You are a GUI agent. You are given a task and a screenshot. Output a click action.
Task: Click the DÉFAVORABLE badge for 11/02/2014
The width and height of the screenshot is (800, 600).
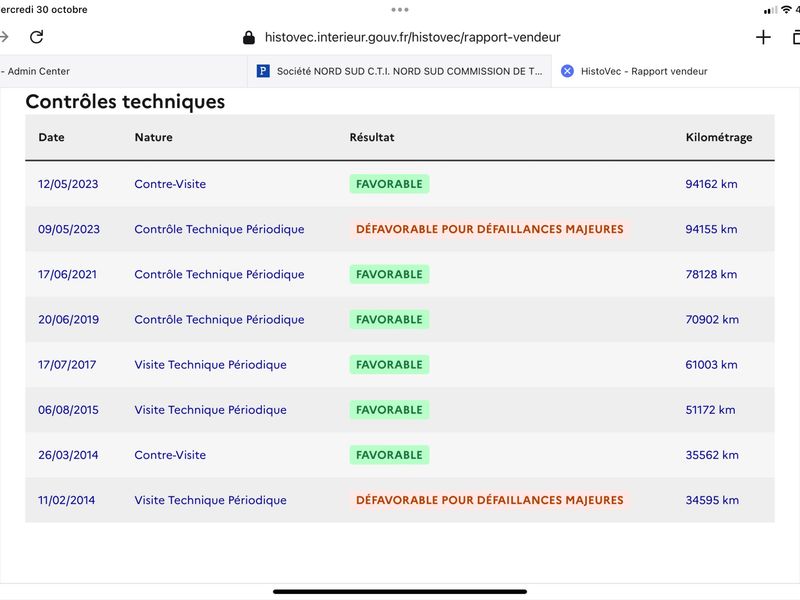tap(489, 500)
